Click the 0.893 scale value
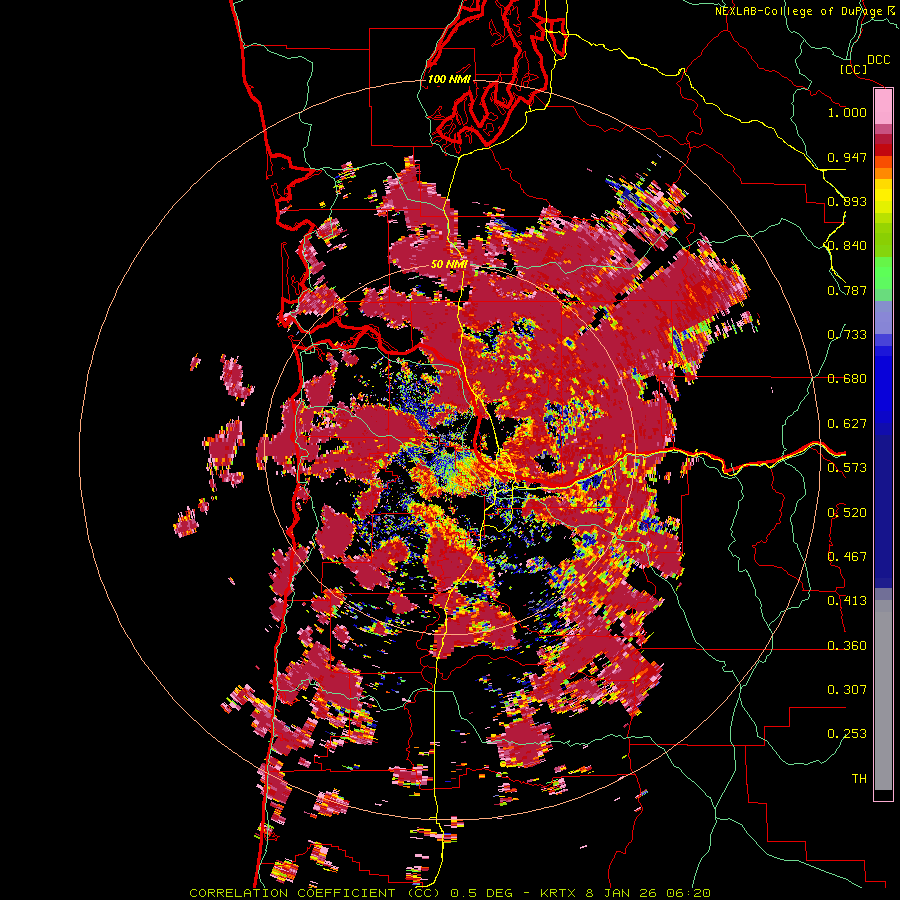Screen dimensions: 900x900 pos(847,201)
